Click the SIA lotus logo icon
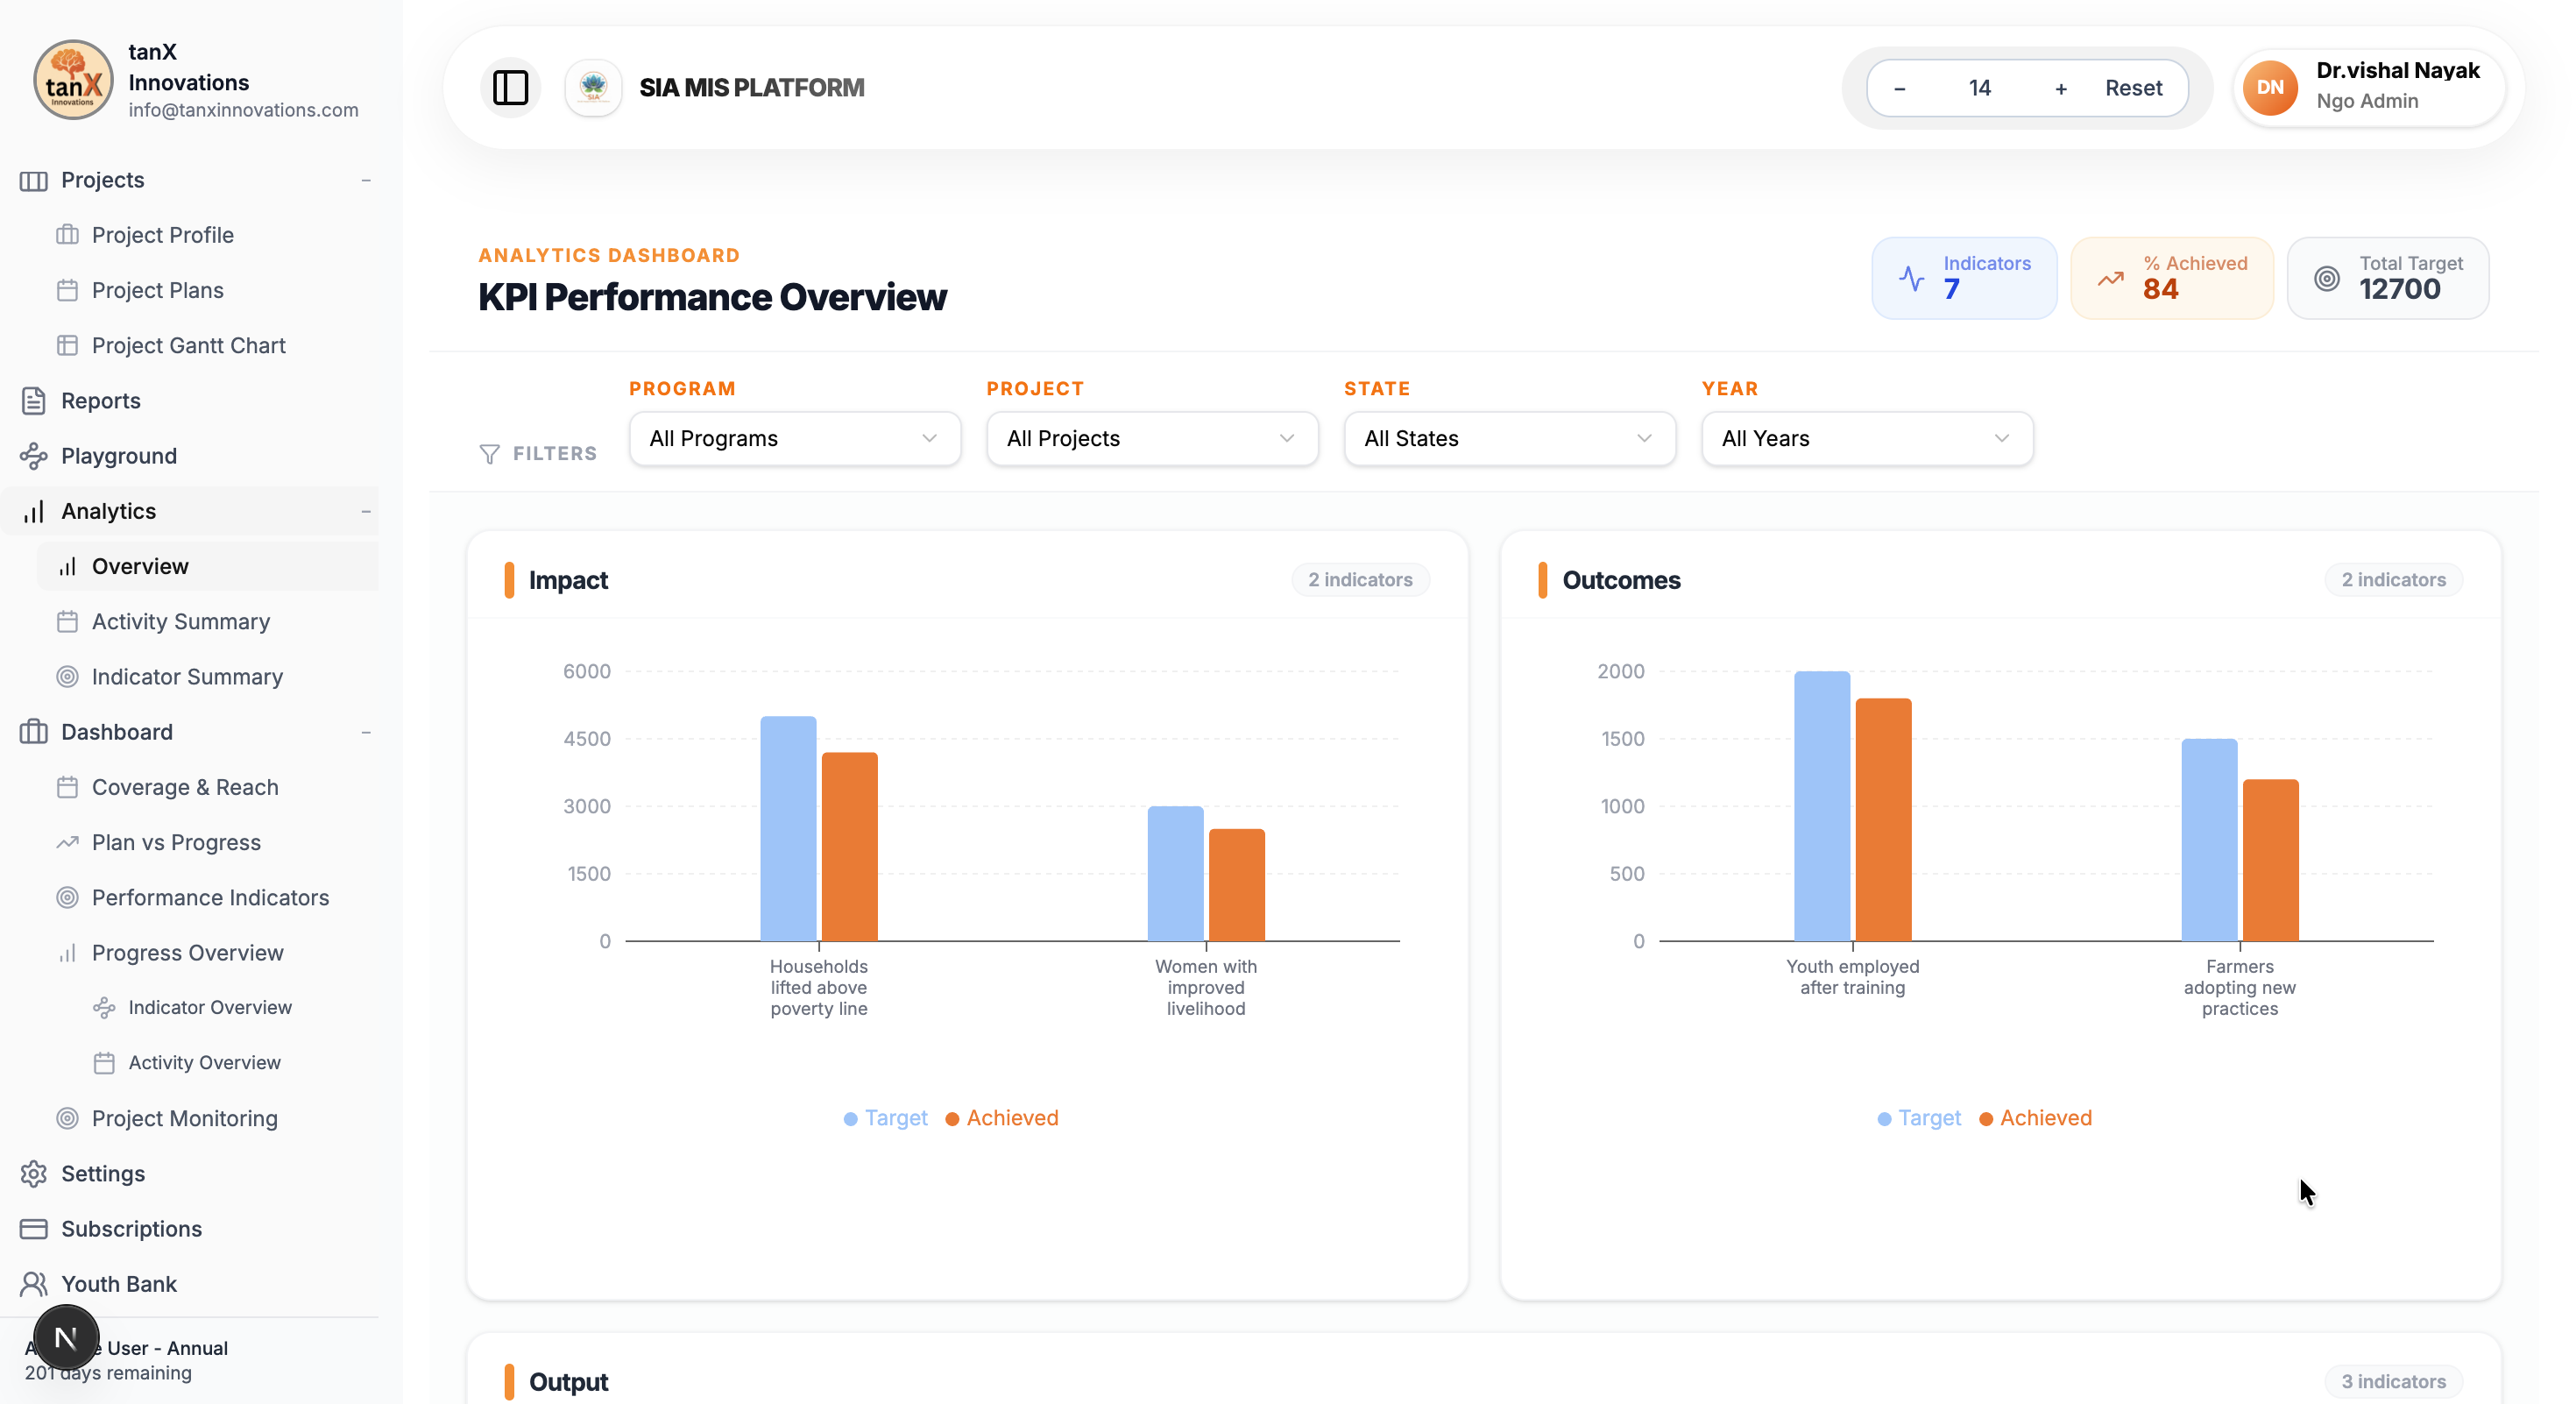Screen dimensions: 2576x1404 pos(593,88)
